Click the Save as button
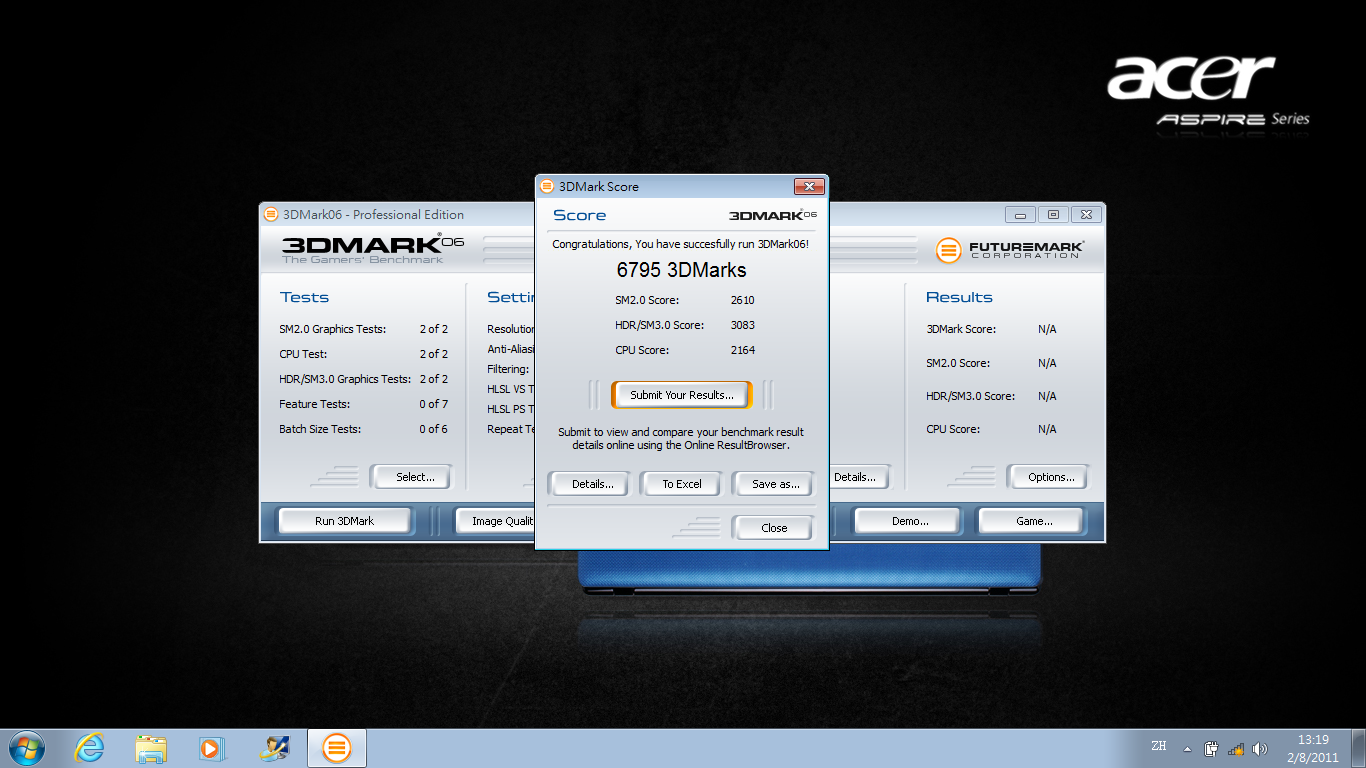The image size is (1366, 768). [x=775, y=484]
